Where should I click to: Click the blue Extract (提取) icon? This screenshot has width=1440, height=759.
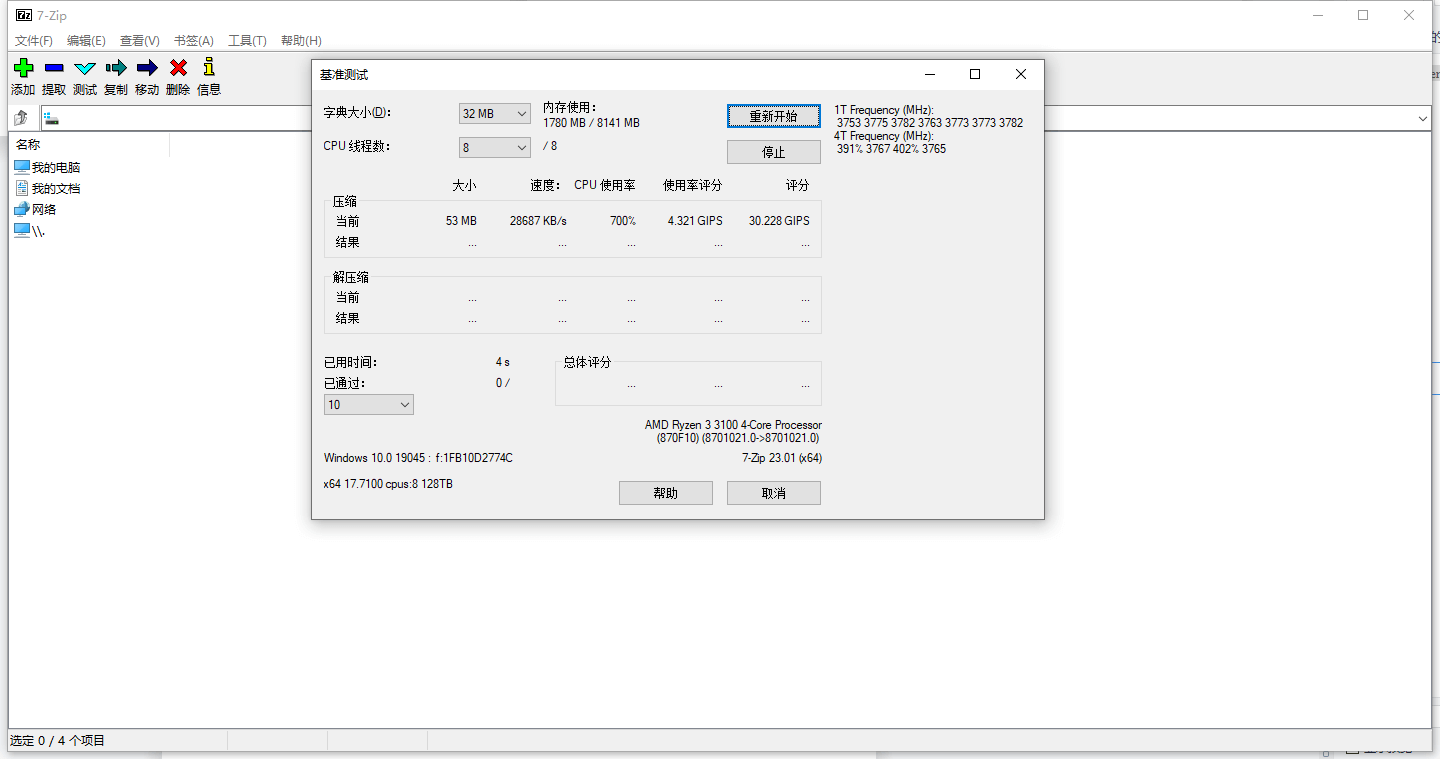pos(54,68)
